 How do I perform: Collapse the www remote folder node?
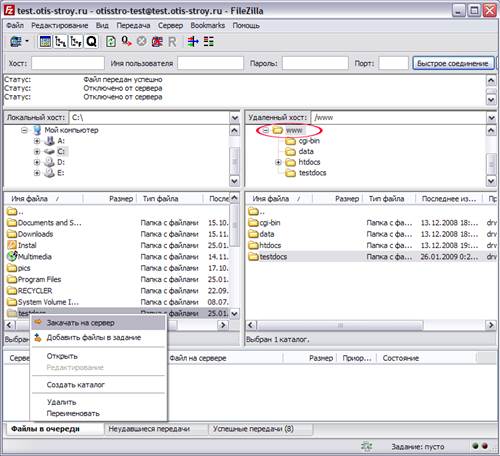tap(266, 130)
